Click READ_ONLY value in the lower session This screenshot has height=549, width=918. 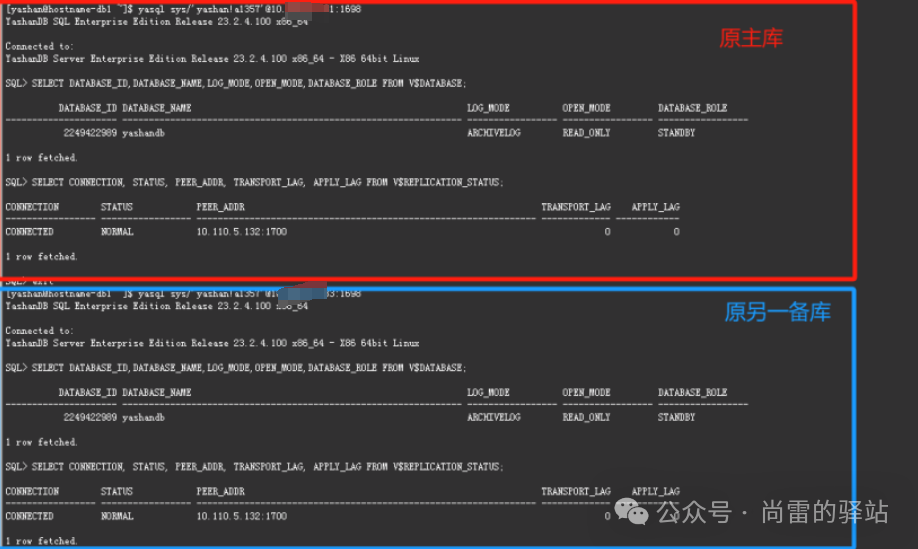tap(586, 417)
